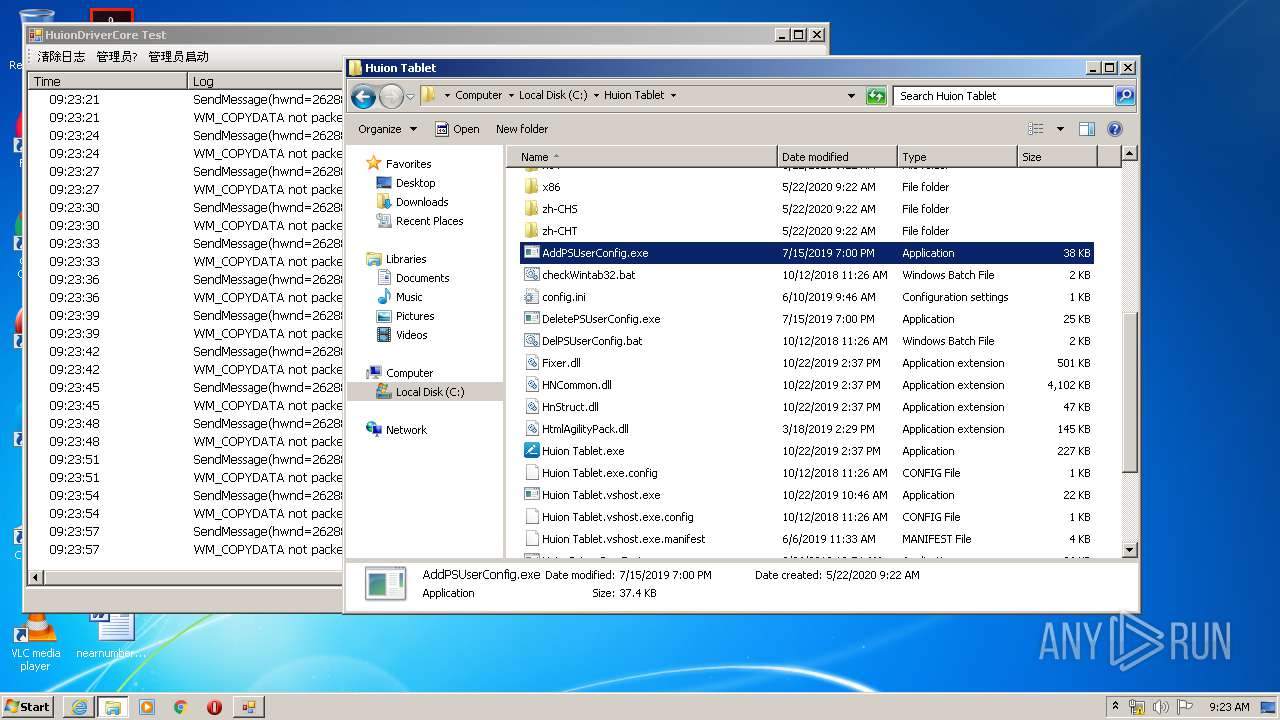Expand the Huion Tablet breadcrumb arrow
Viewport: 1280px width, 720px height.
coord(673,96)
